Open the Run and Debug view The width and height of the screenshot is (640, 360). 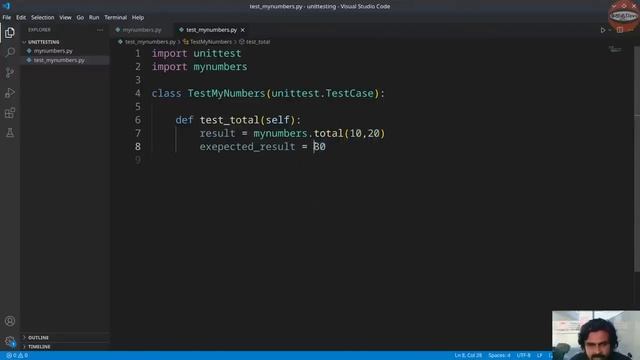coord(10,93)
